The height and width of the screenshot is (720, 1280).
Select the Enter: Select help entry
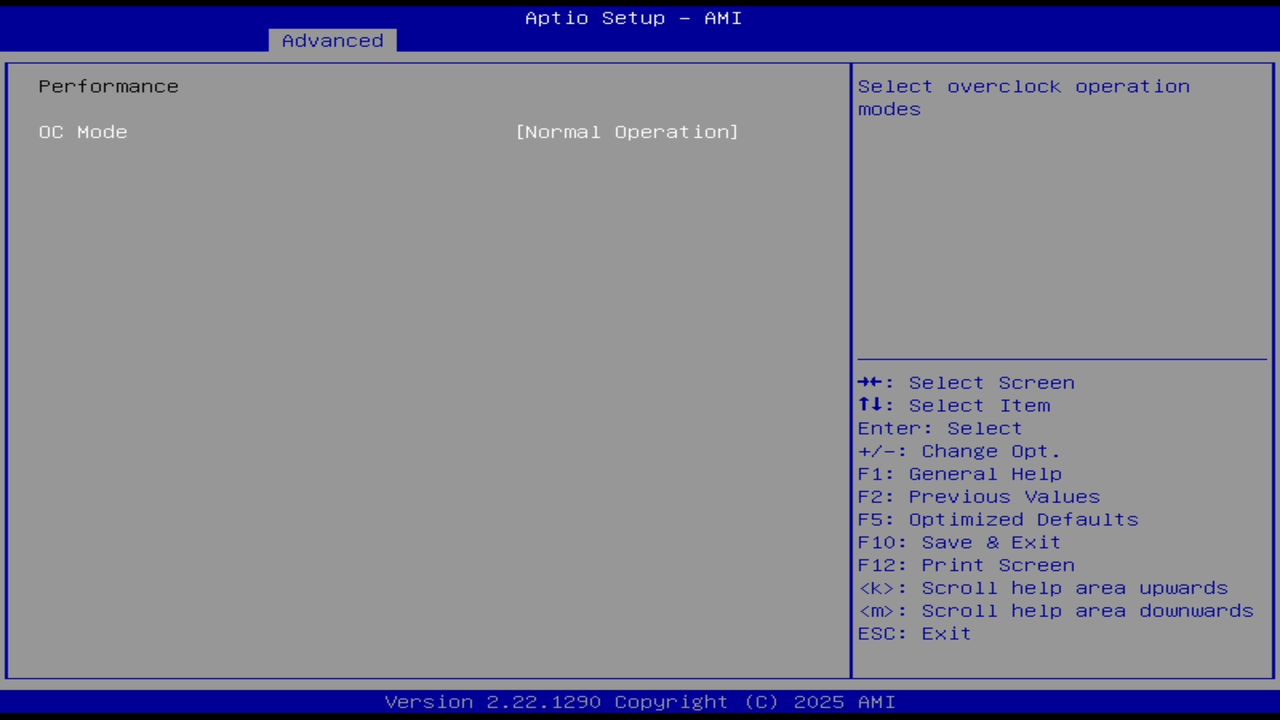coord(938,428)
